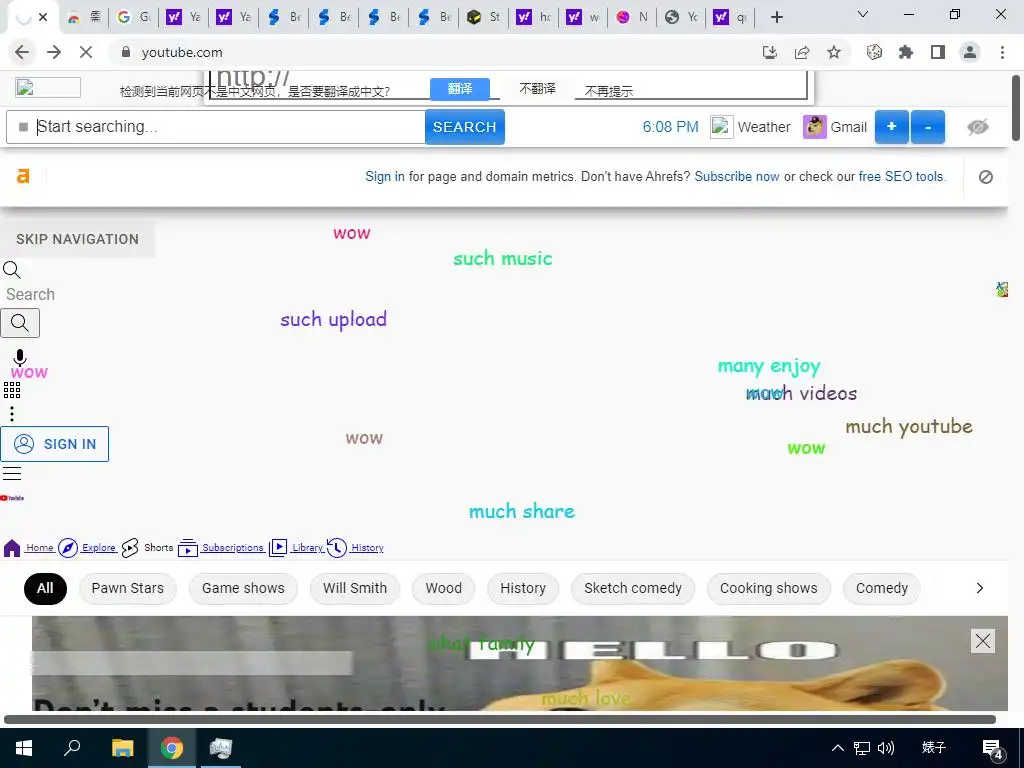Choose 不翻译 to decline translation

click(x=537, y=89)
